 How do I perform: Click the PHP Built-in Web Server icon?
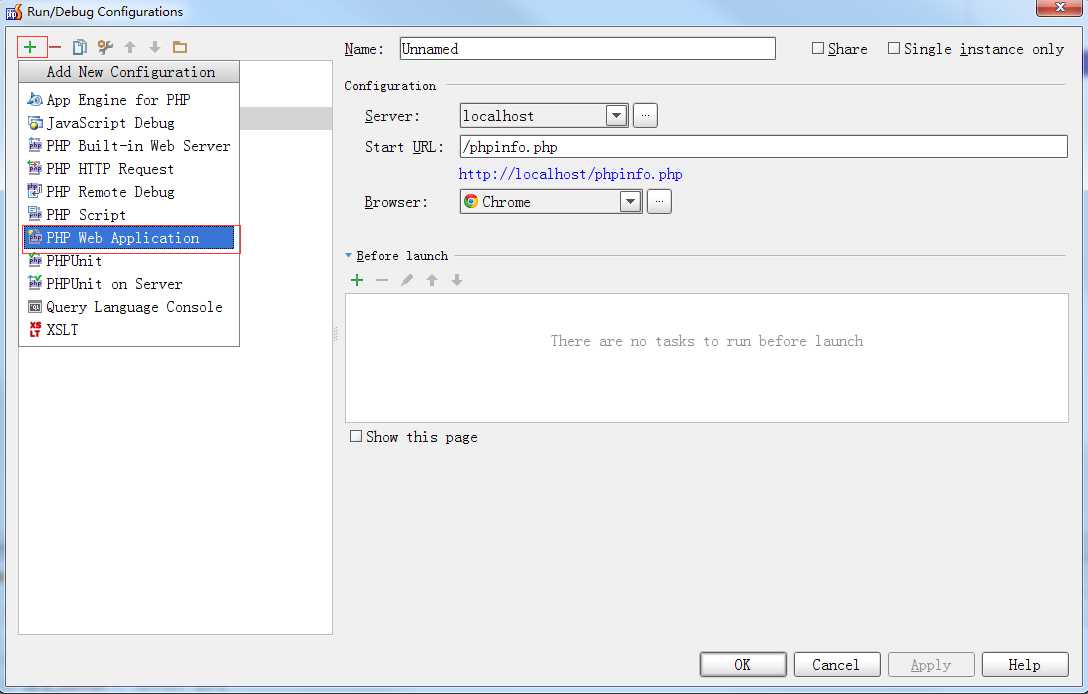pos(35,146)
